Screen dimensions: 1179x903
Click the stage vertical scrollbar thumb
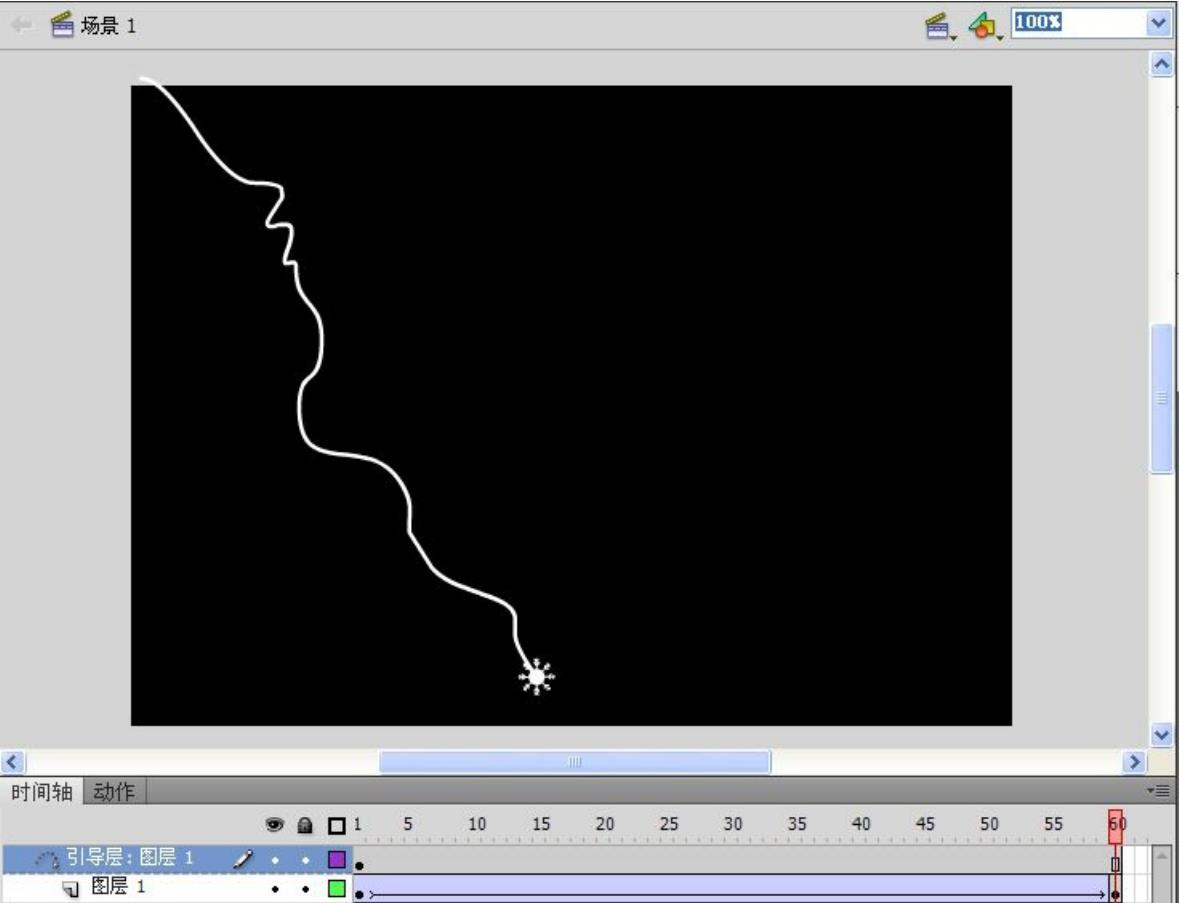tap(1162, 398)
